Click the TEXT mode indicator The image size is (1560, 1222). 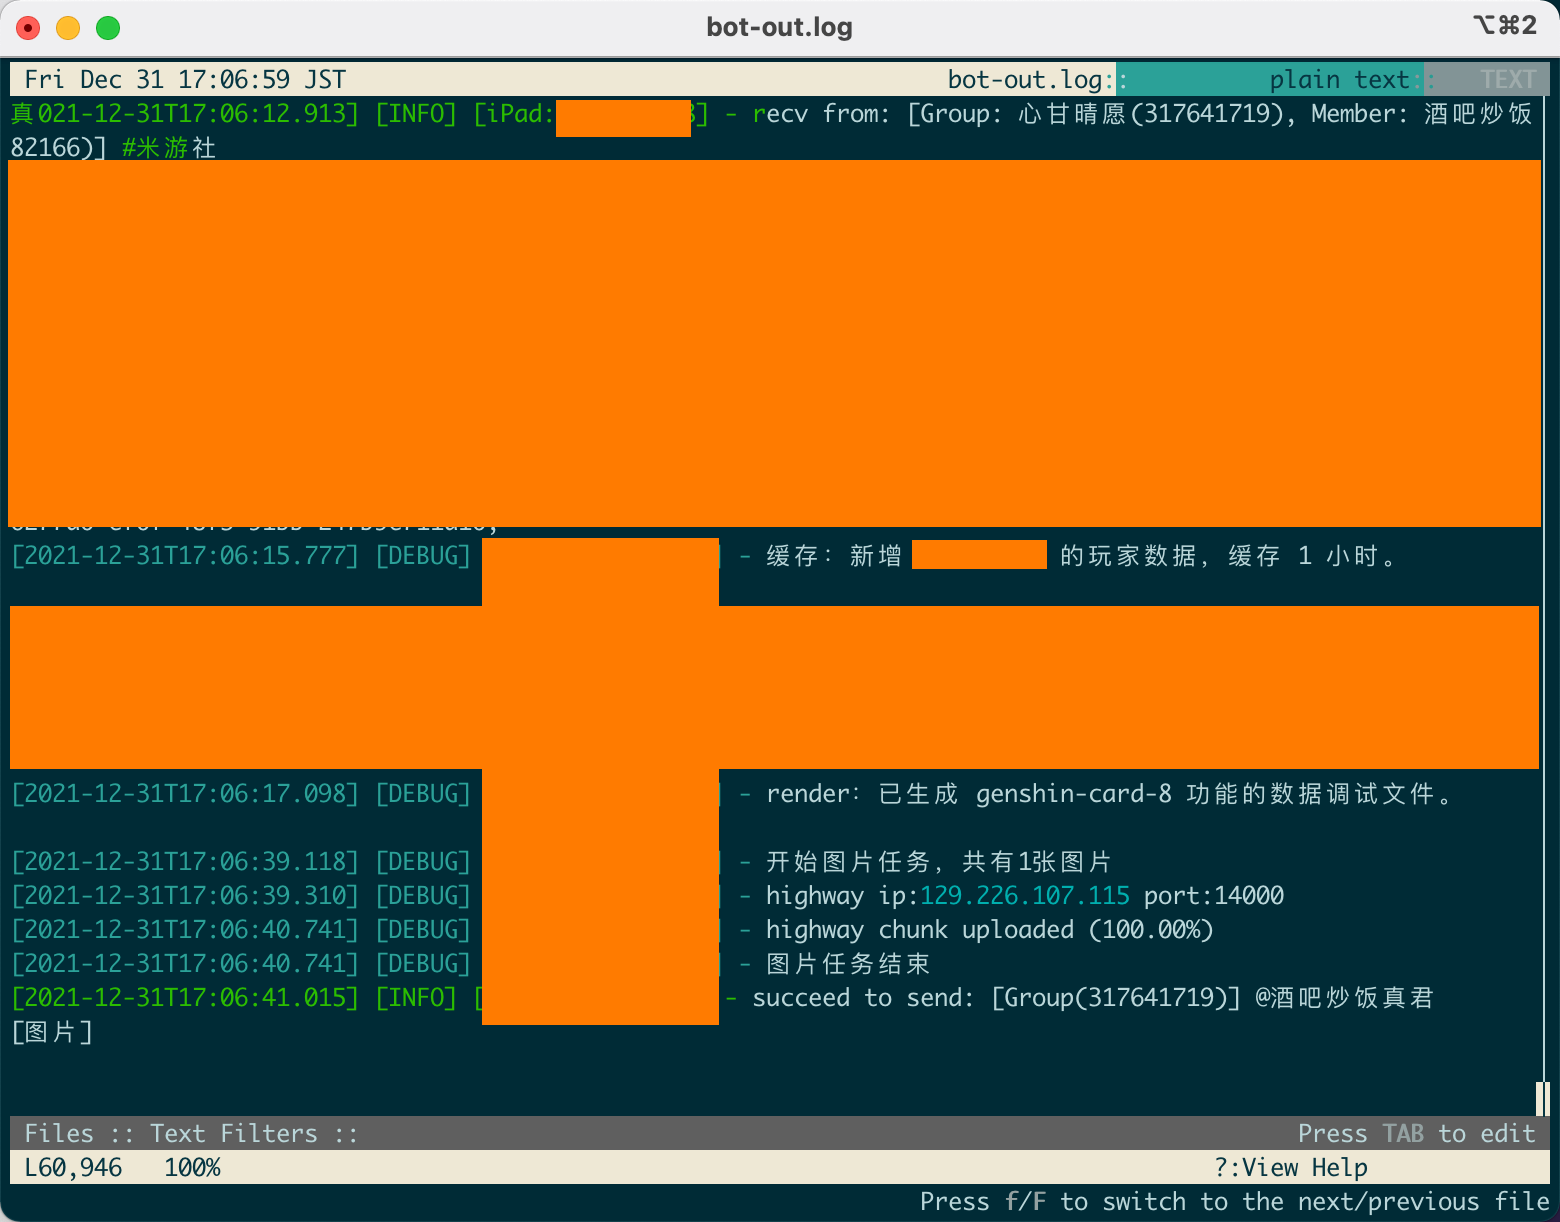click(1506, 79)
